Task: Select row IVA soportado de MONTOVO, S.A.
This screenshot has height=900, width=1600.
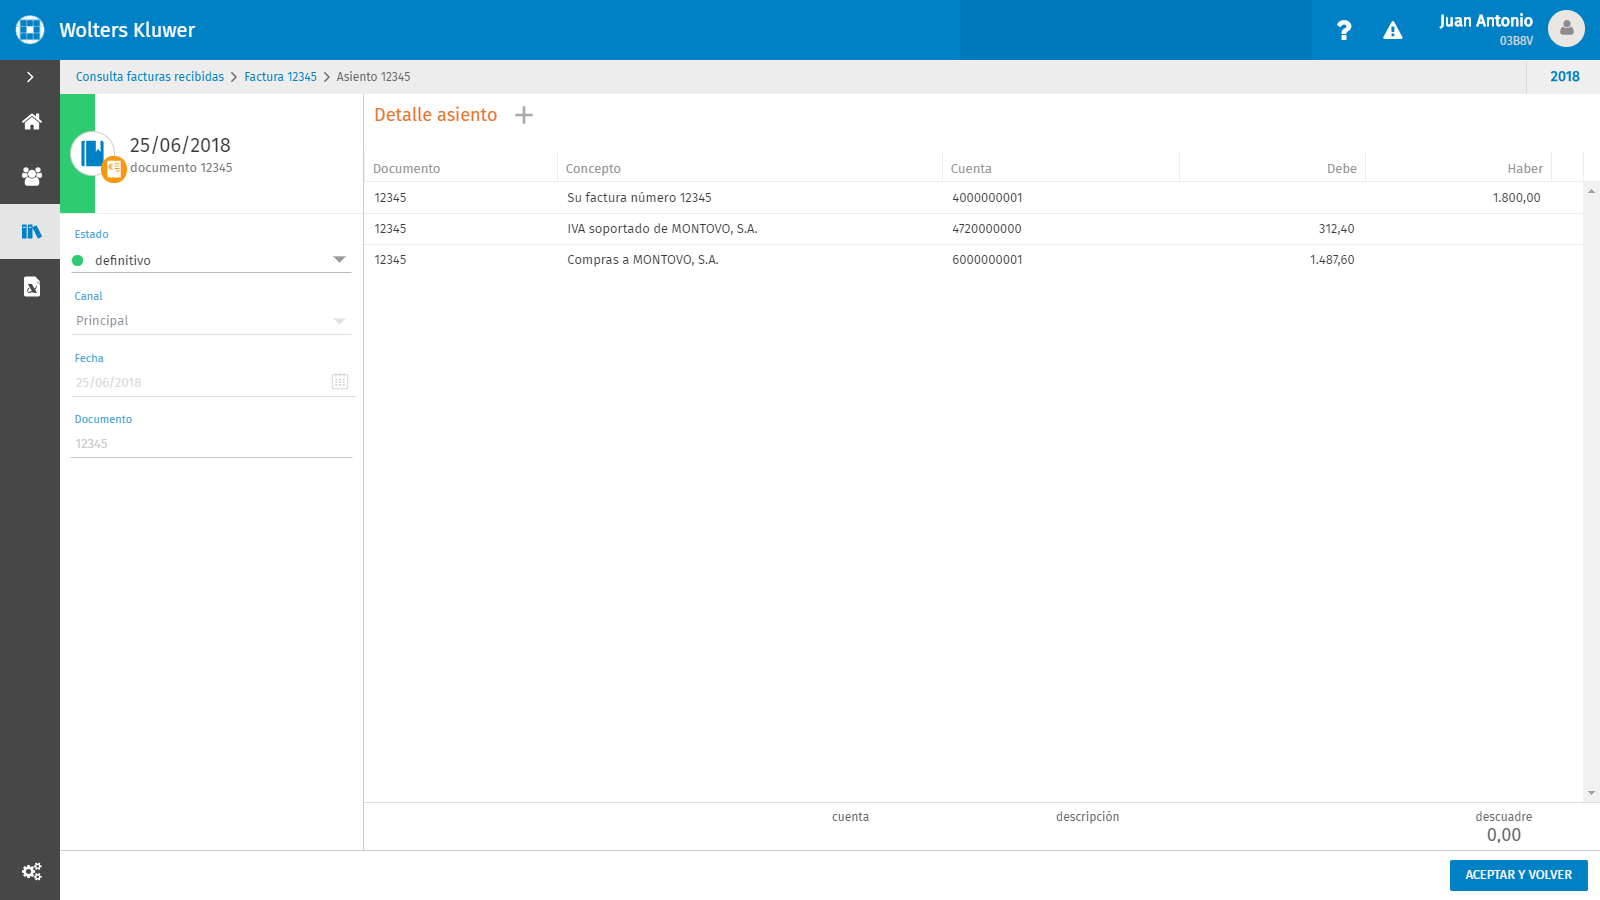Action: point(973,229)
